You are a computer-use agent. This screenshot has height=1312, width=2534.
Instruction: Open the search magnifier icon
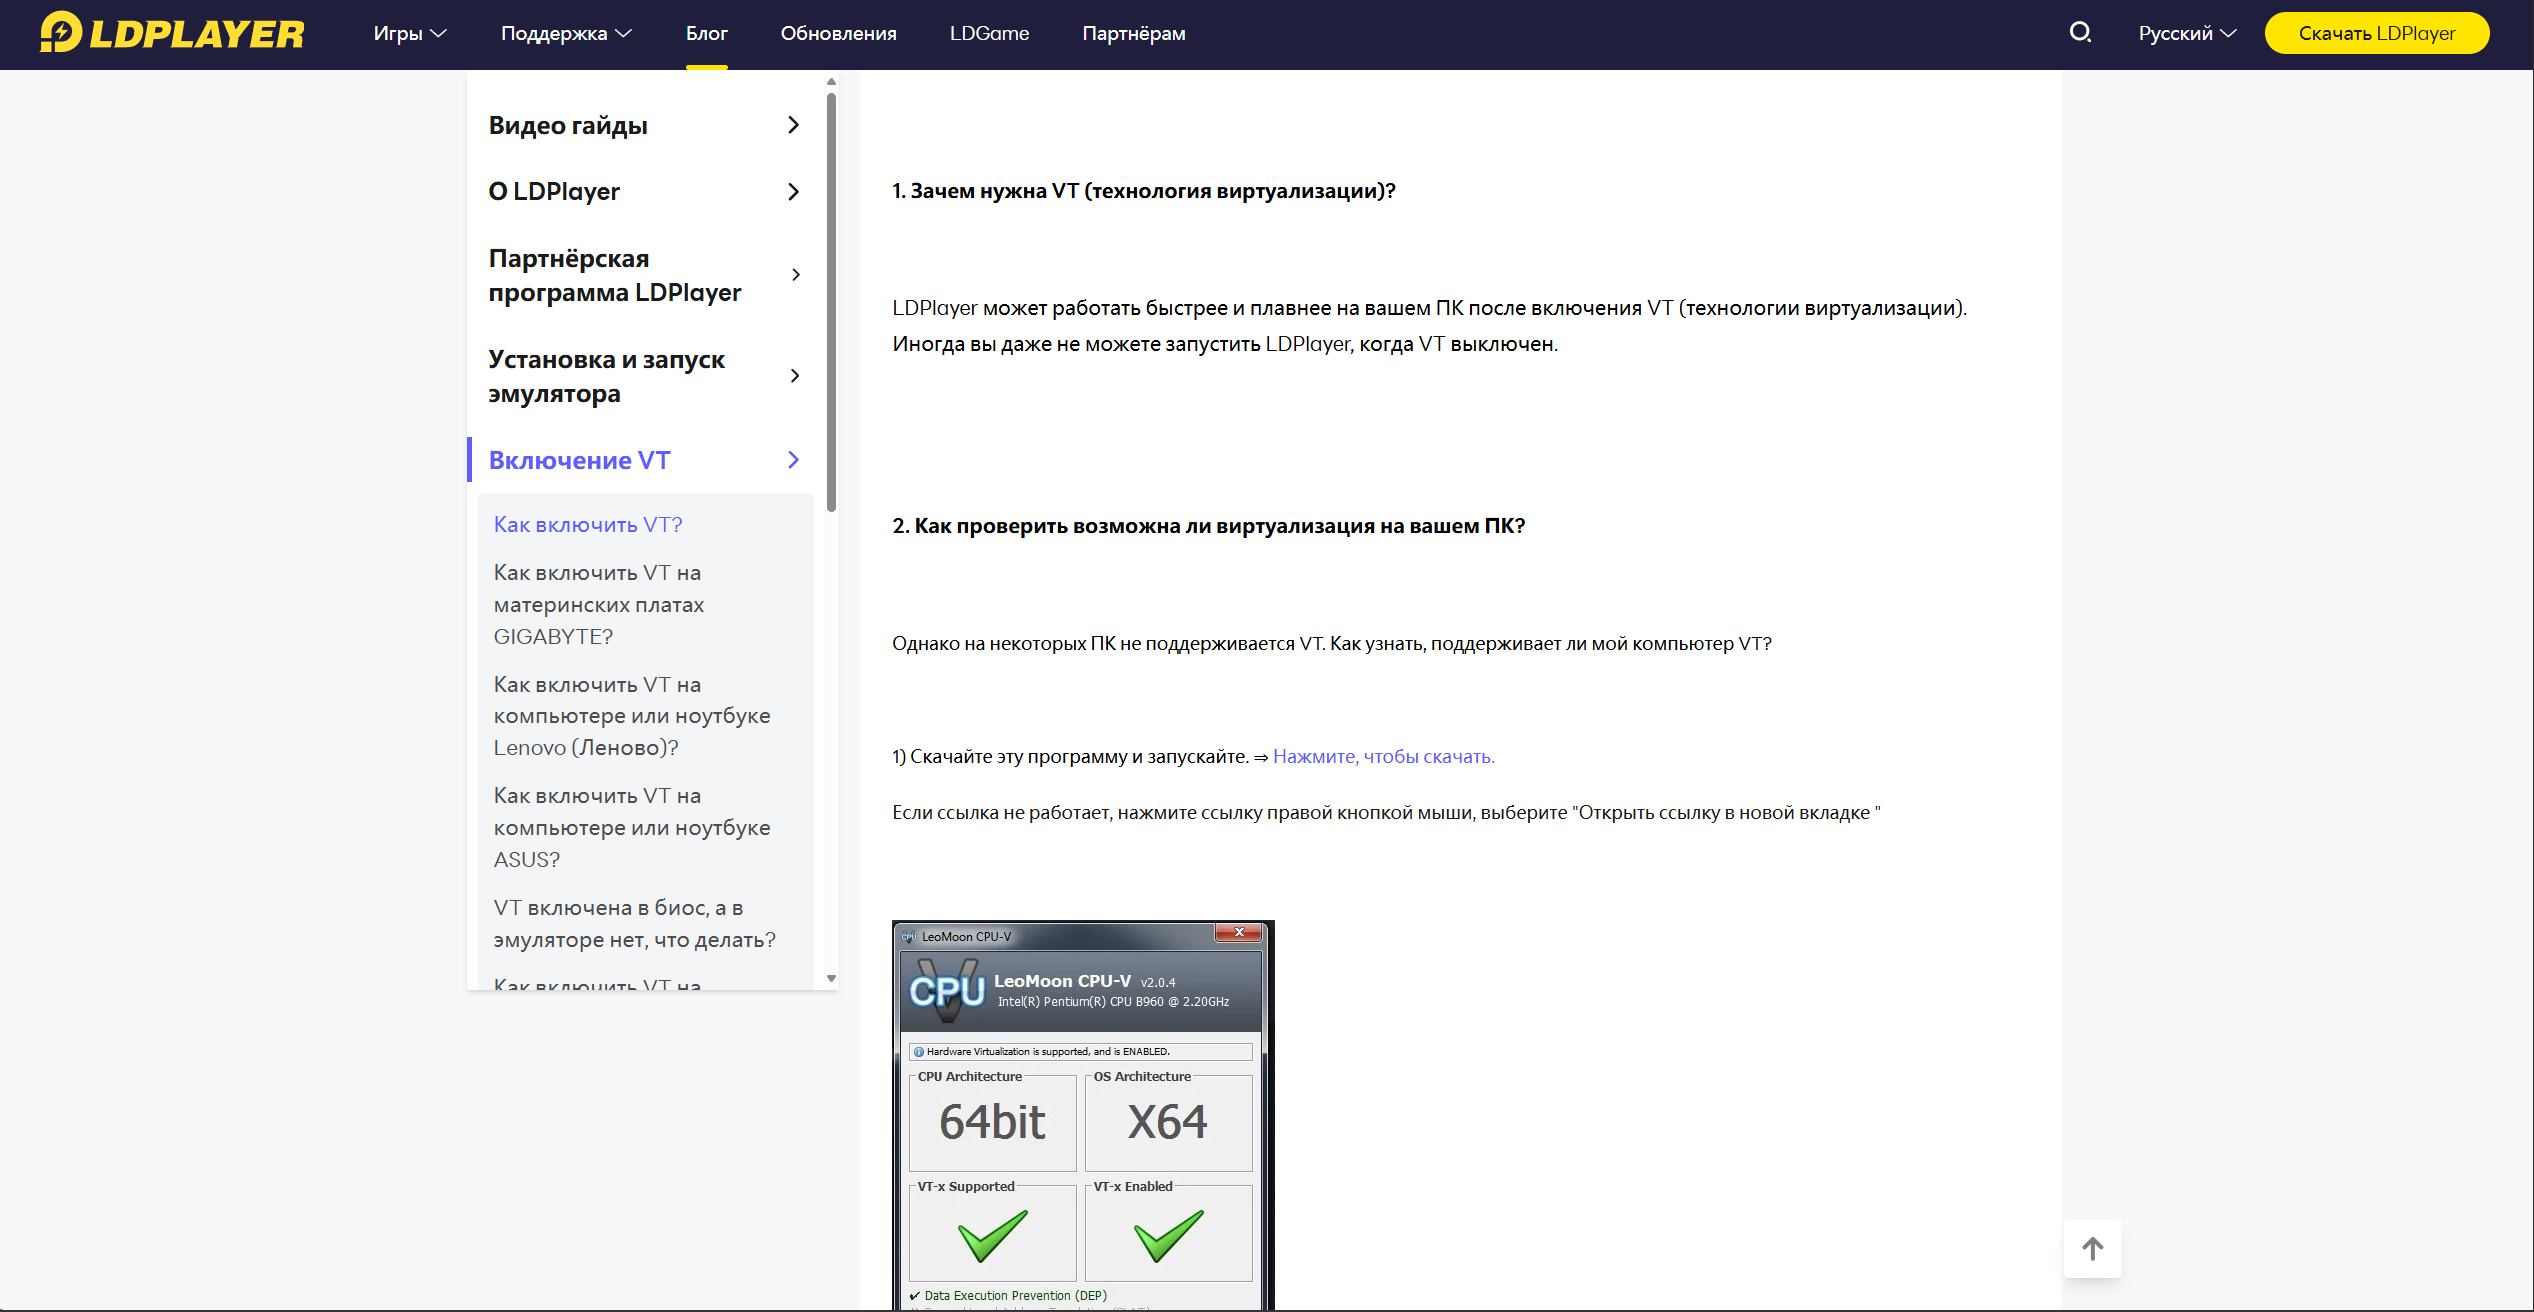[2080, 33]
